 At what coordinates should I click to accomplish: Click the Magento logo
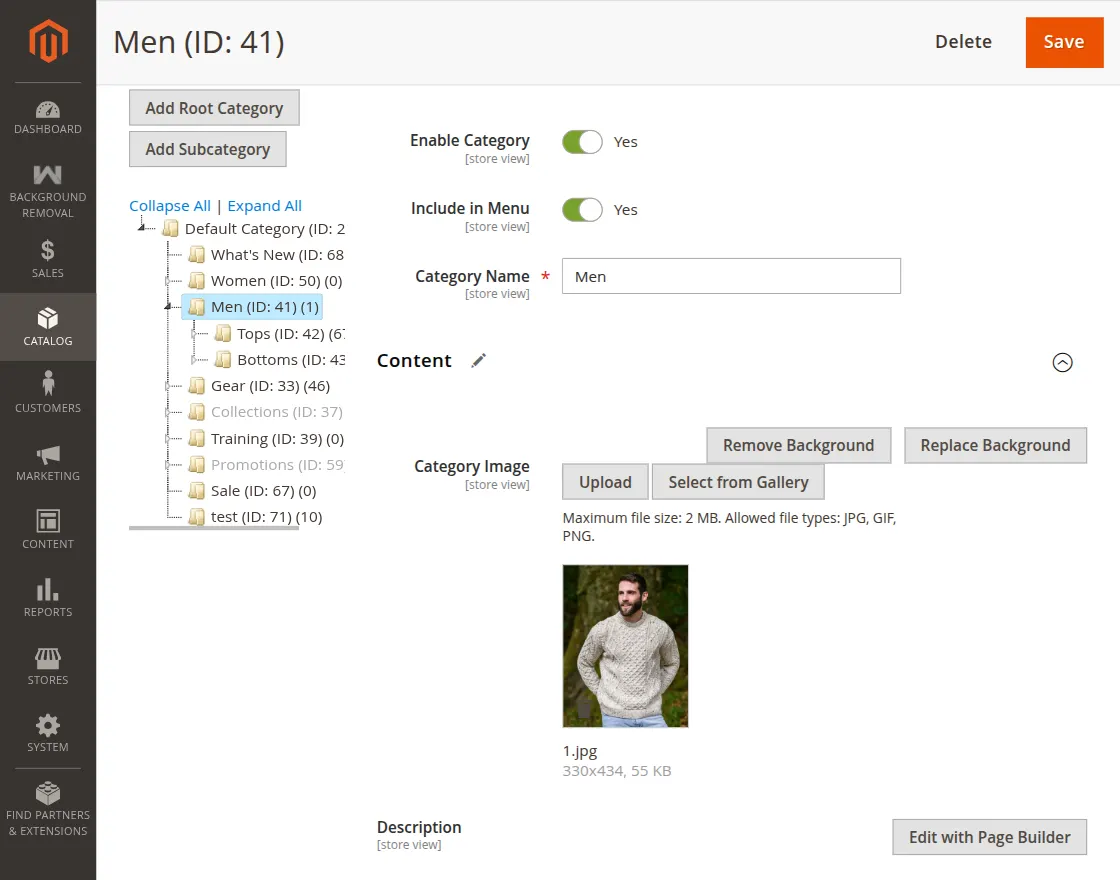(47, 40)
